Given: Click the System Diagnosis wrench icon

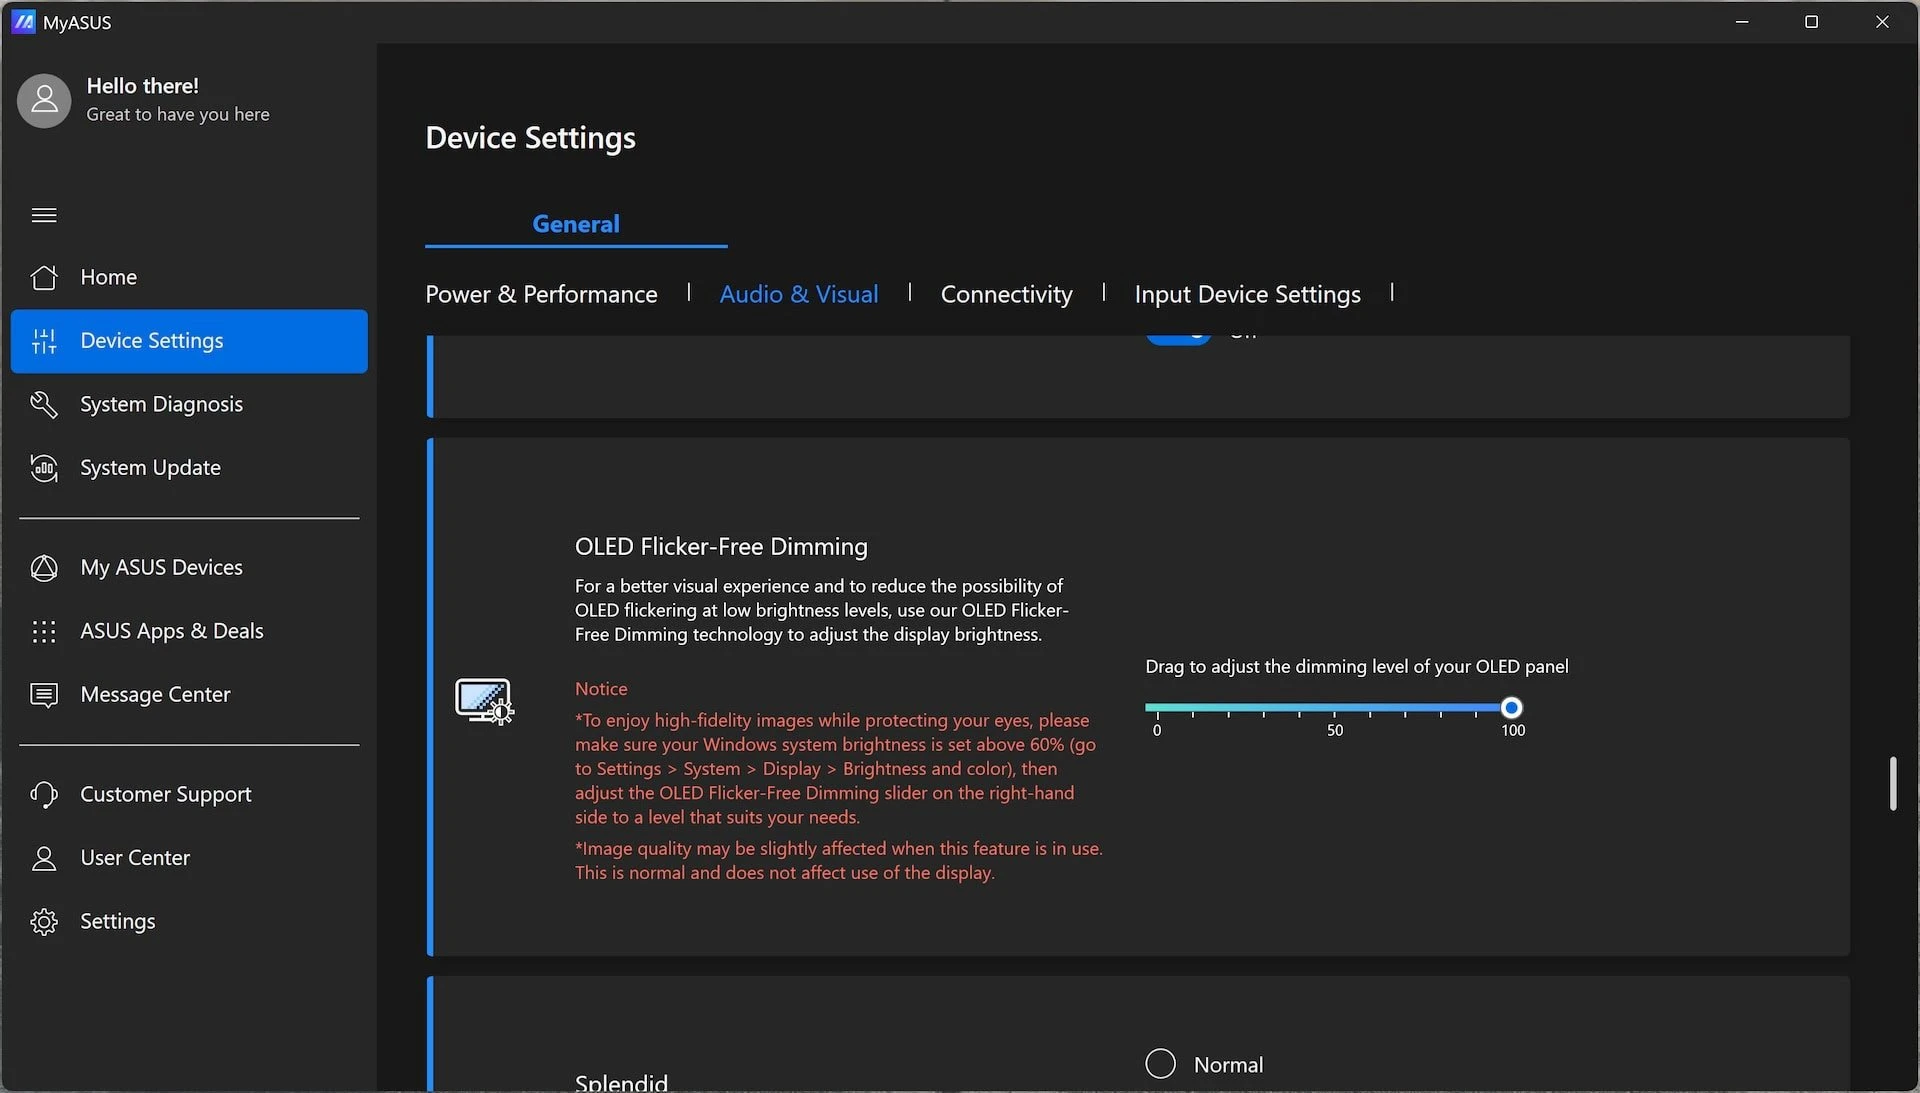Looking at the screenshot, I should (x=44, y=404).
